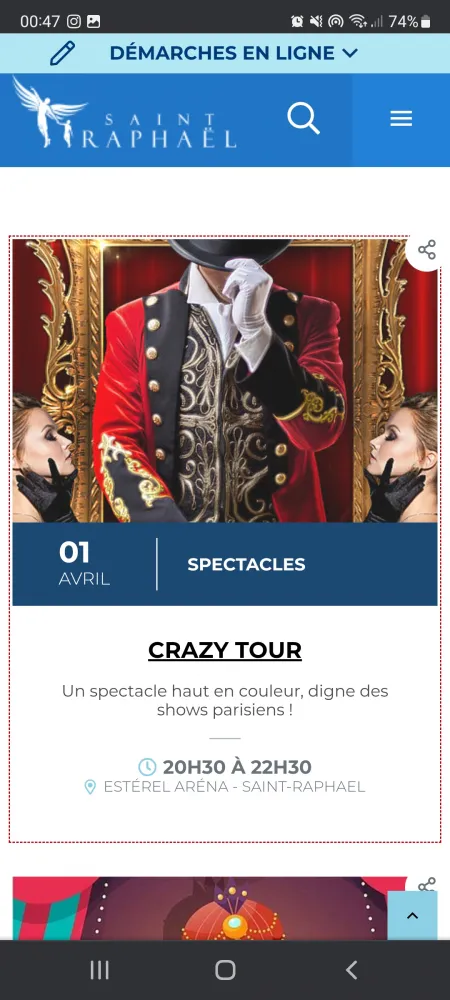This screenshot has width=450, height=1000.
Task: Tap the 01 Avril date badge
Action: [x=84, y=564]
